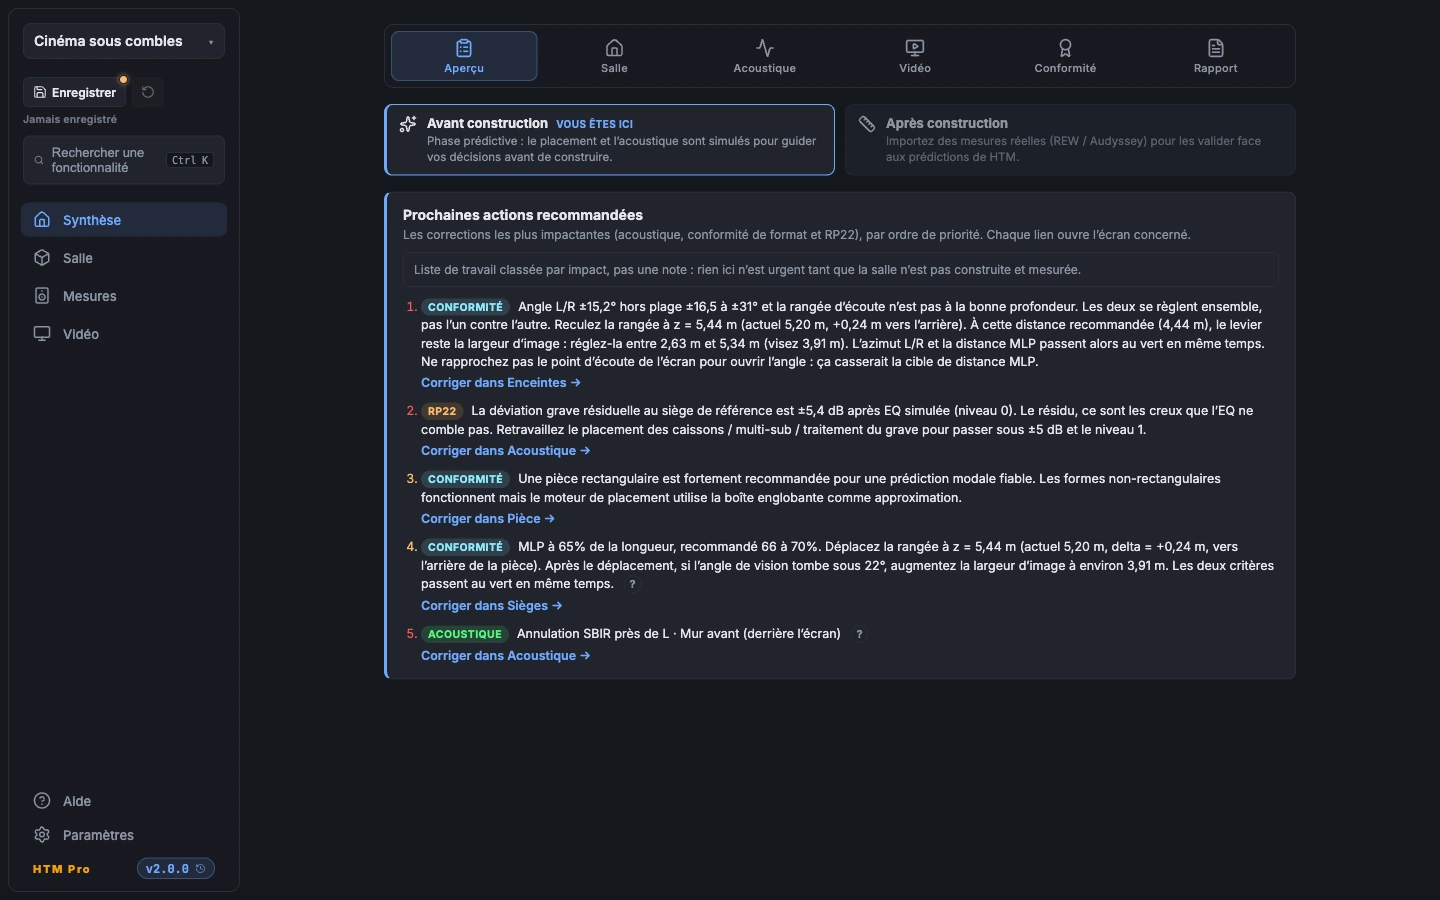Click the Prochaines actions recommandées heading
Viewport: 1440px width, 900px height.
[x=523, y=215]
